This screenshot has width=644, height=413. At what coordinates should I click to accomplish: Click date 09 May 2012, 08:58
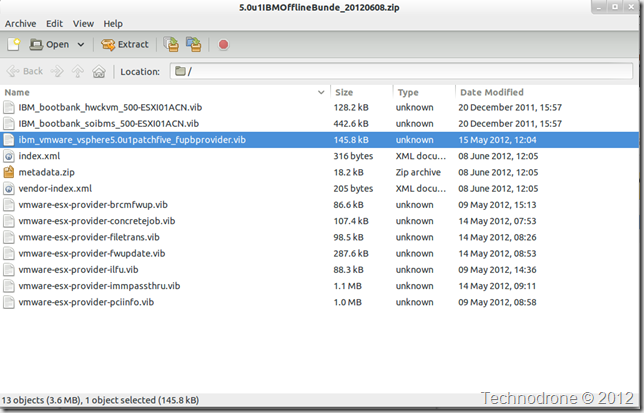497,302
